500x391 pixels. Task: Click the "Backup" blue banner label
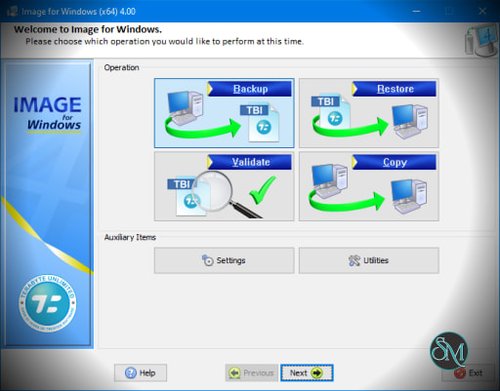click(250, 89)
